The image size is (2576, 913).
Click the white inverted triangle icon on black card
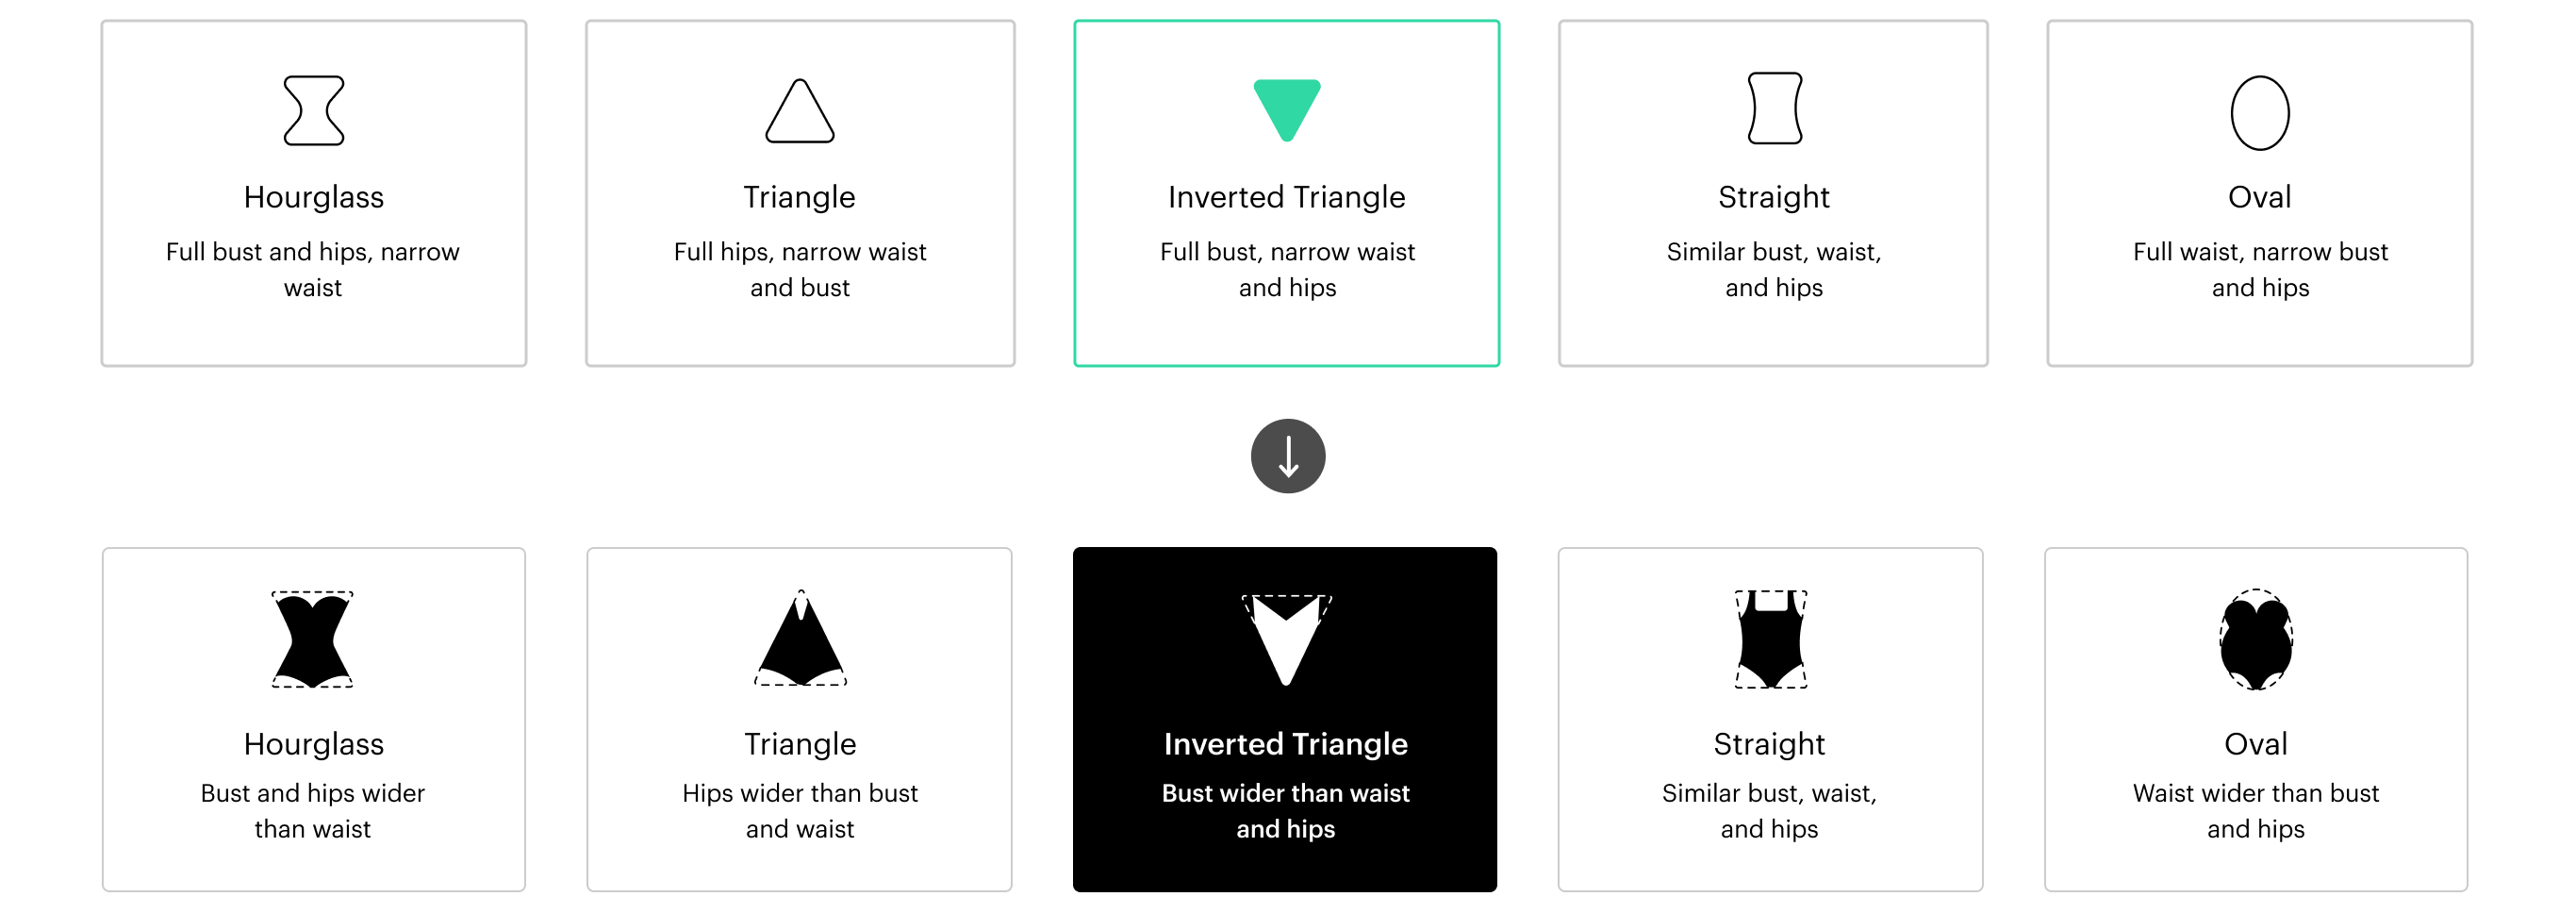(1286, 639)
